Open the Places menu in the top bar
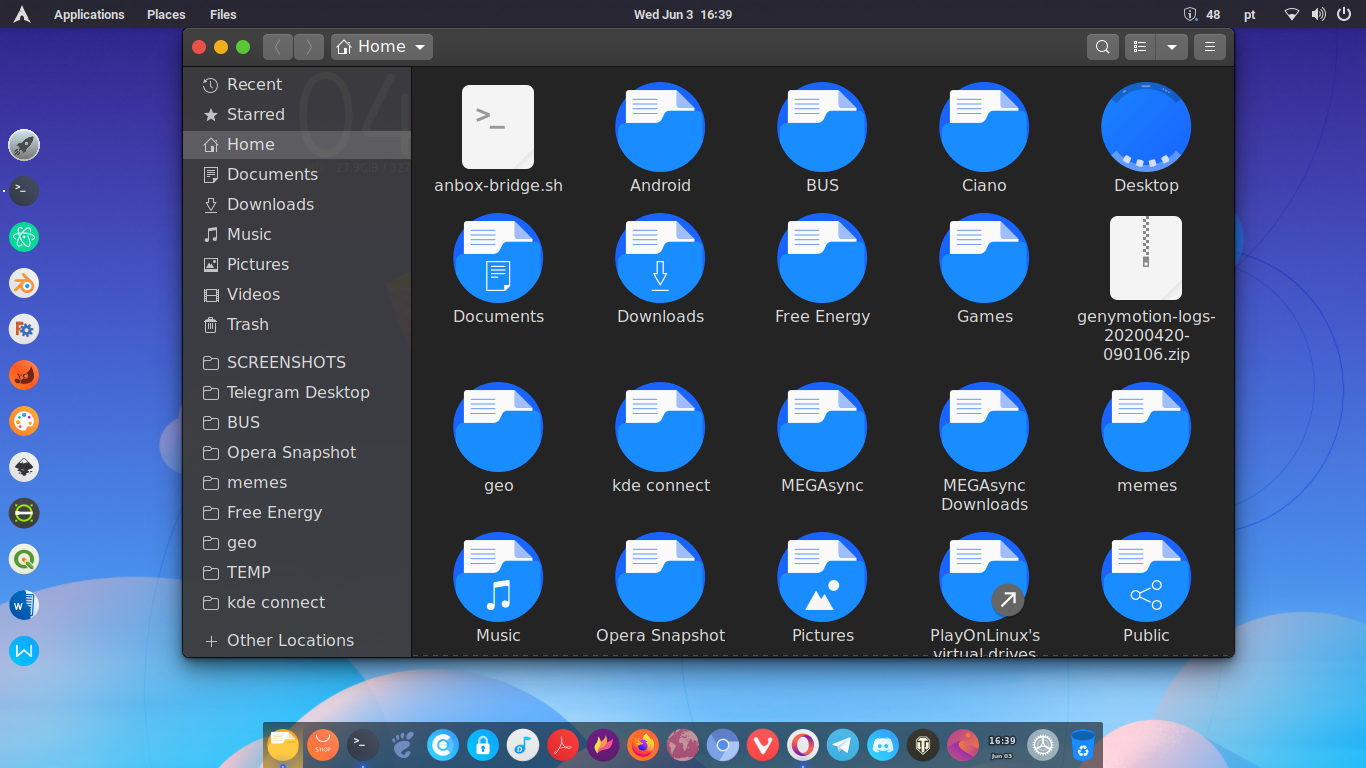The width and height of the screenshot is (1366, 768). point(166,15)
